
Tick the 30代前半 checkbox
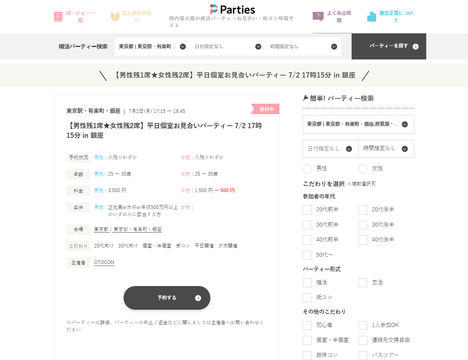point(307,225)
